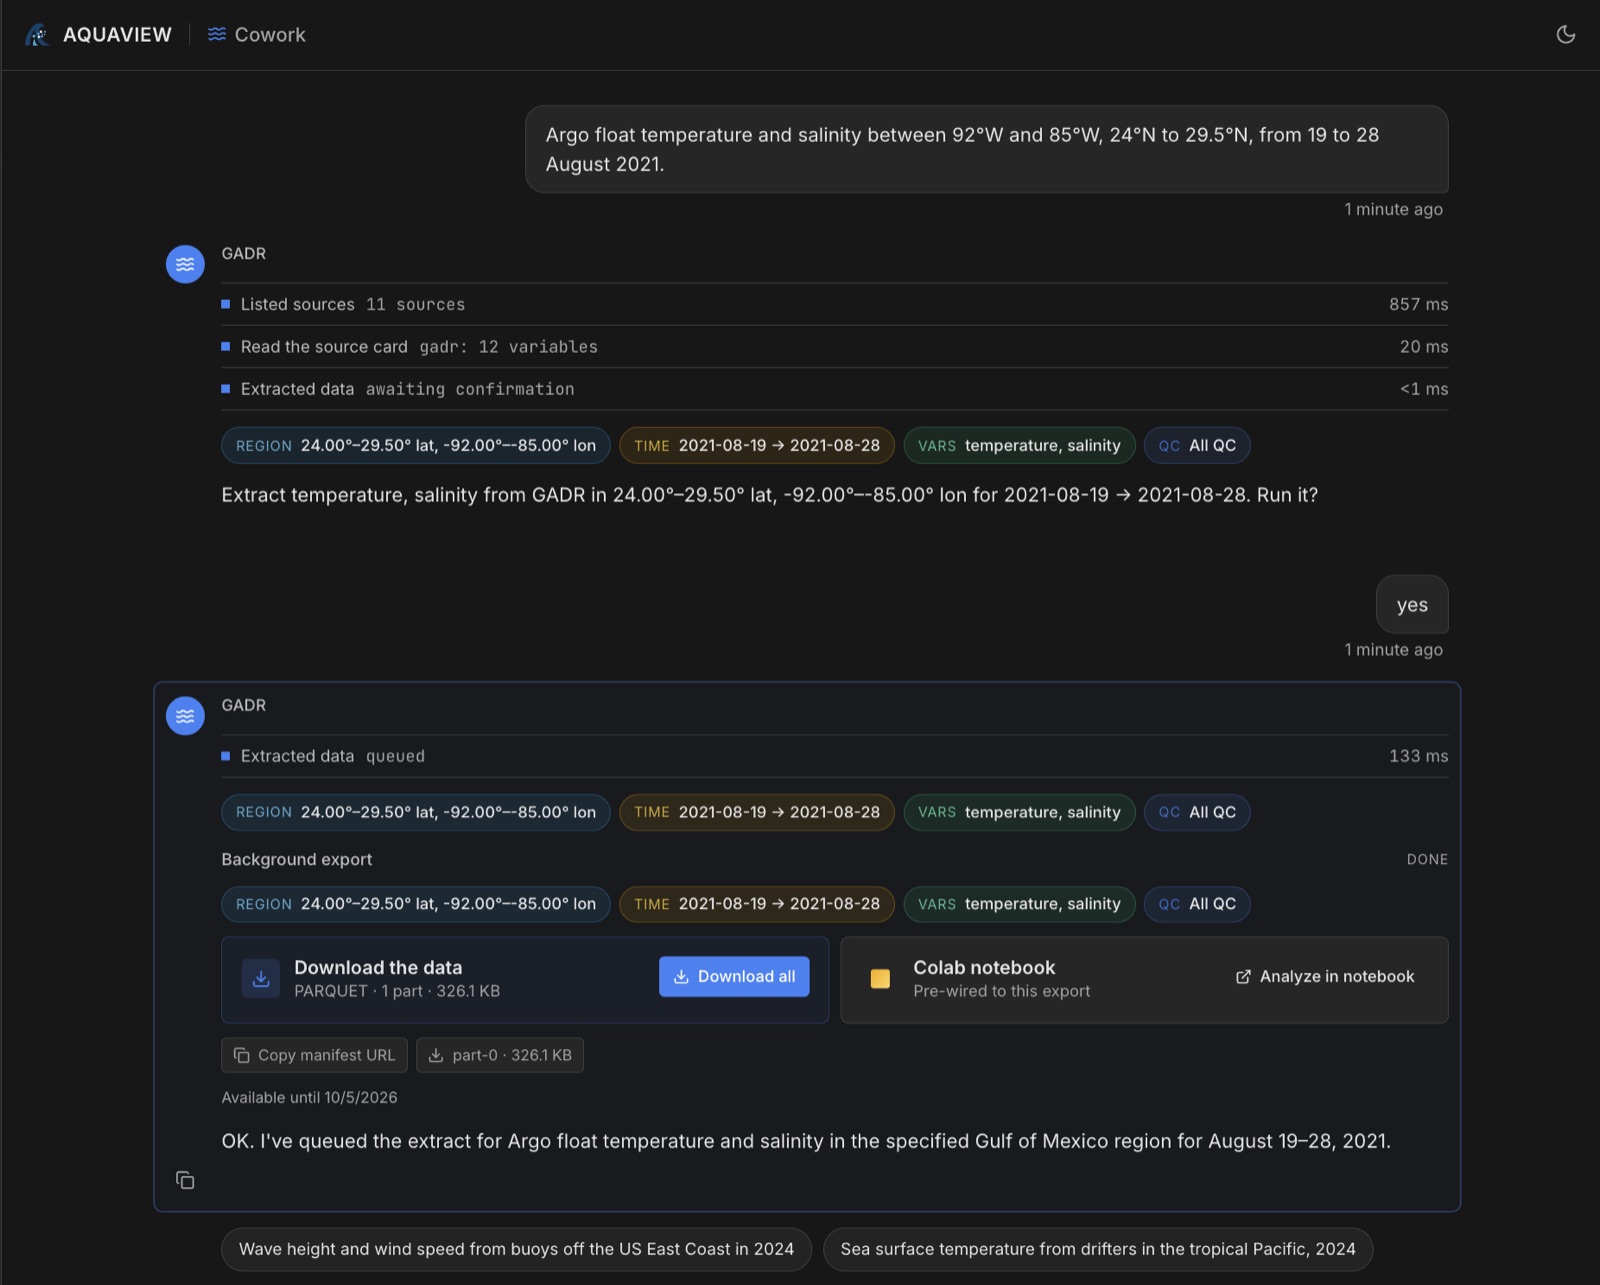1600x1285 pixels.
Task: Click the VARS chip under awaiting confirmation
Action: click(x=1019, y=446)
